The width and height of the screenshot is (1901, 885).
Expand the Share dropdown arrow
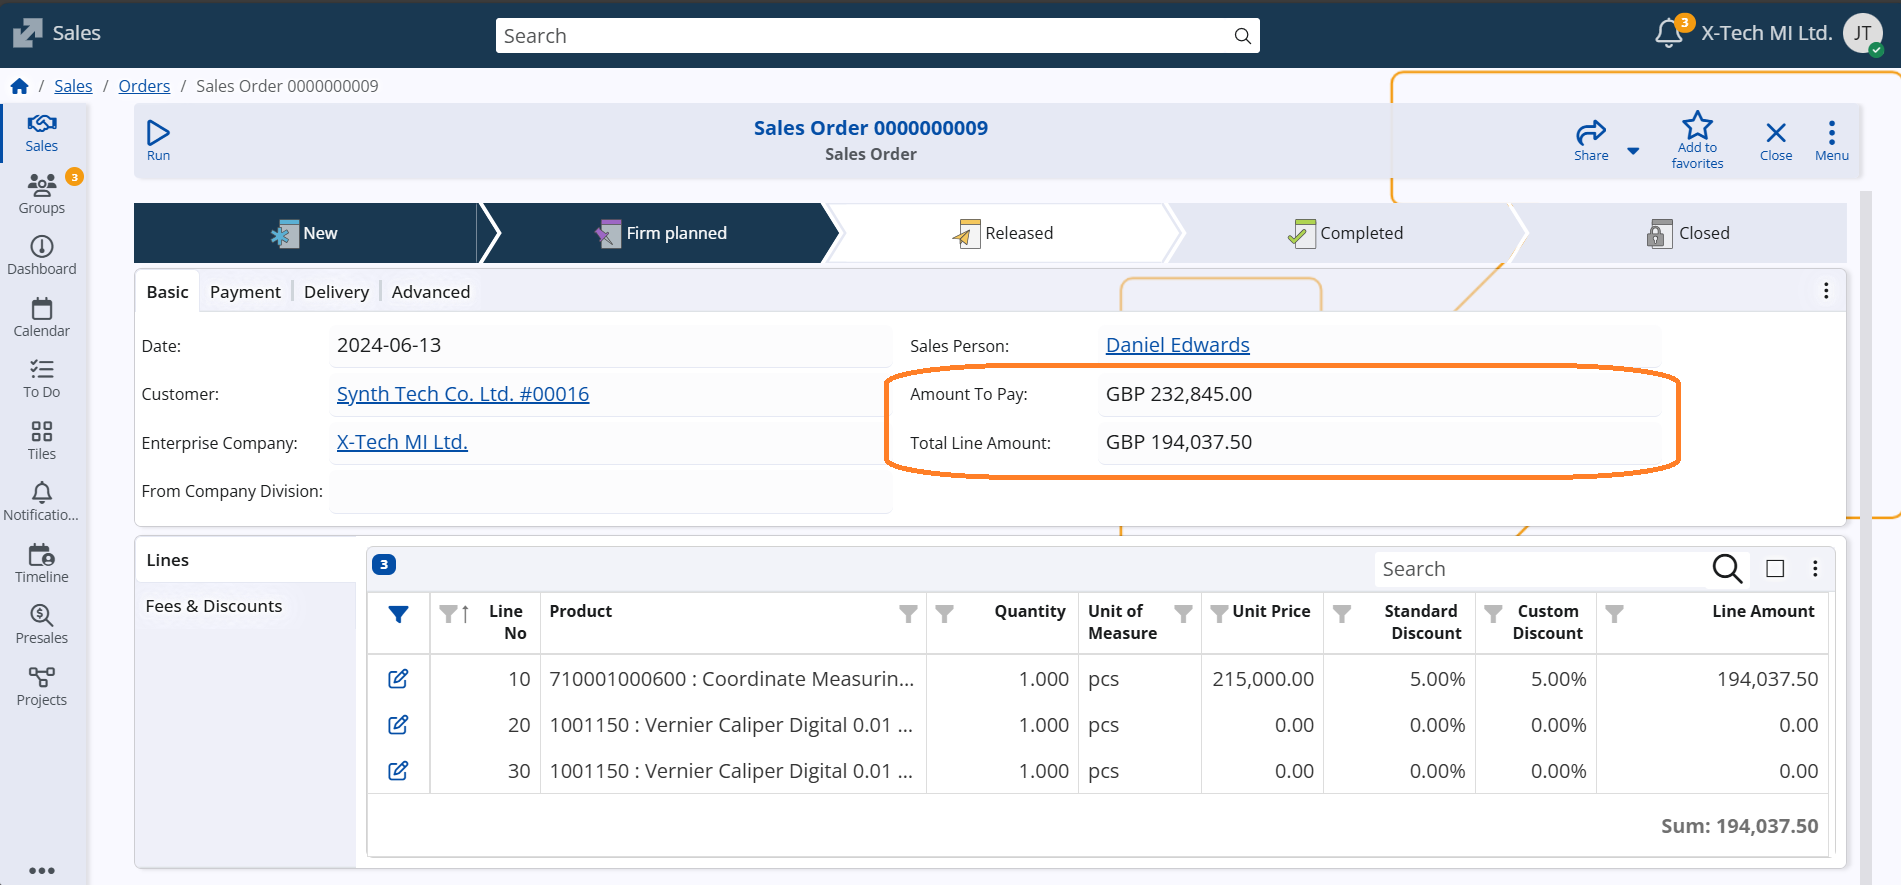click(x=1633, y=151)
